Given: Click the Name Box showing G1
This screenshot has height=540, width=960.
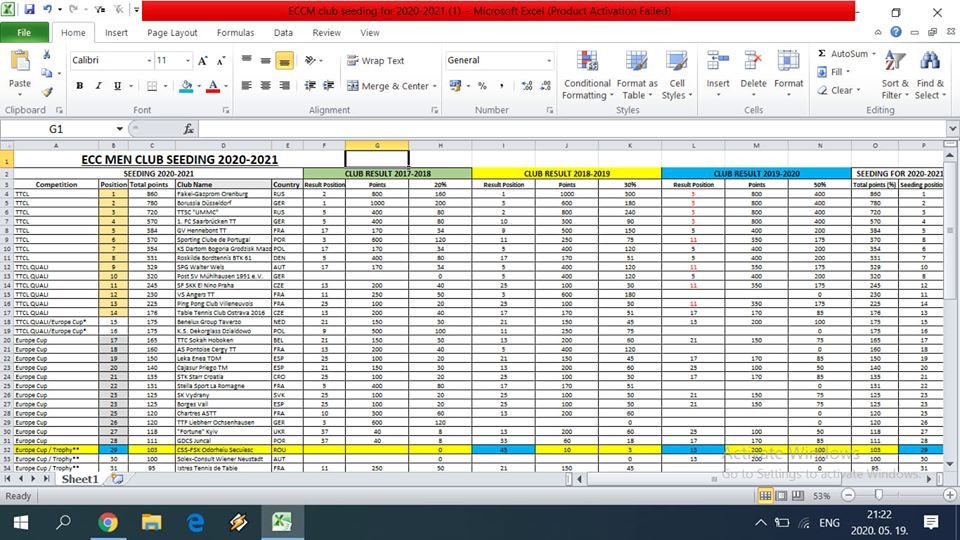Looking at the screenshot, I should click(56, 129).
